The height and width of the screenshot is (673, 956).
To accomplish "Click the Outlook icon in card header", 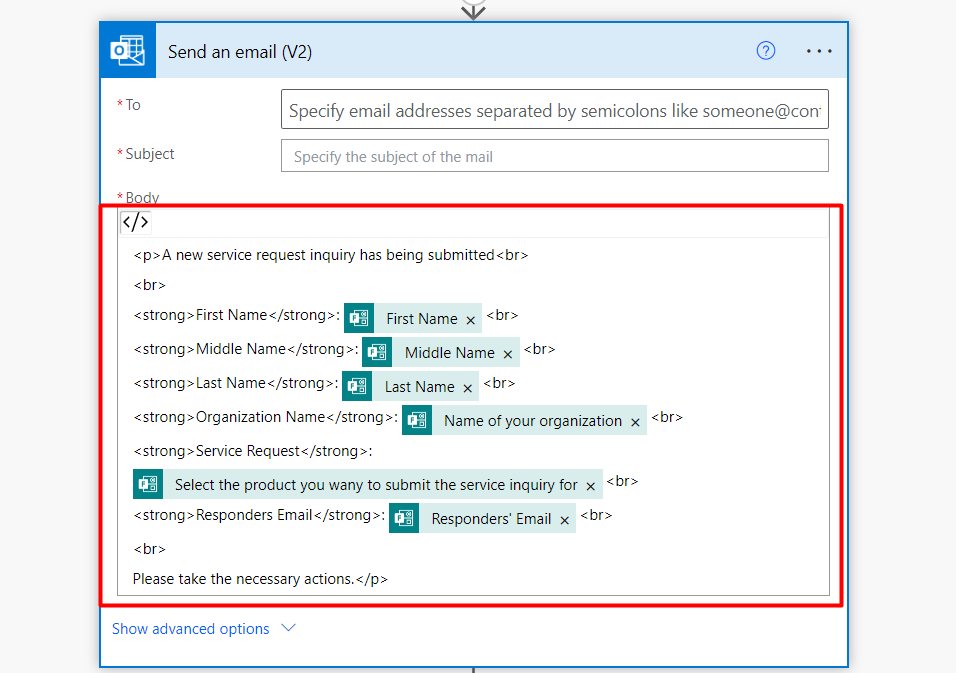I will [128, 51].
